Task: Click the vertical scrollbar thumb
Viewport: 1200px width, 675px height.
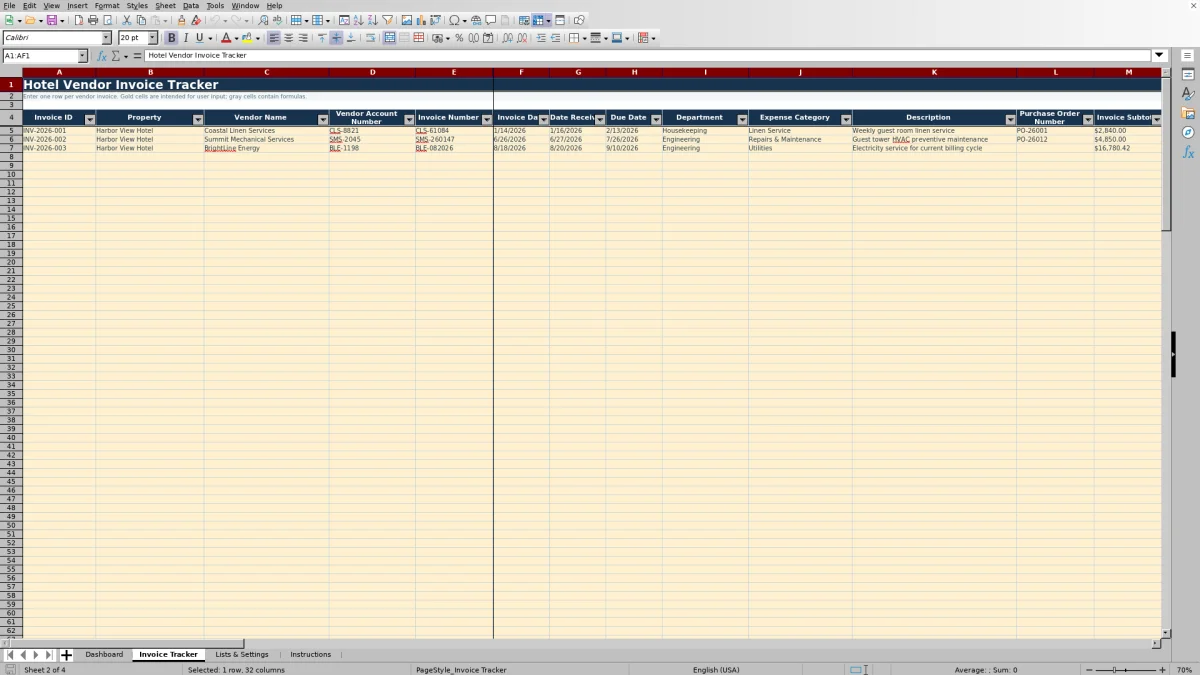Action: click(1166, 154)
